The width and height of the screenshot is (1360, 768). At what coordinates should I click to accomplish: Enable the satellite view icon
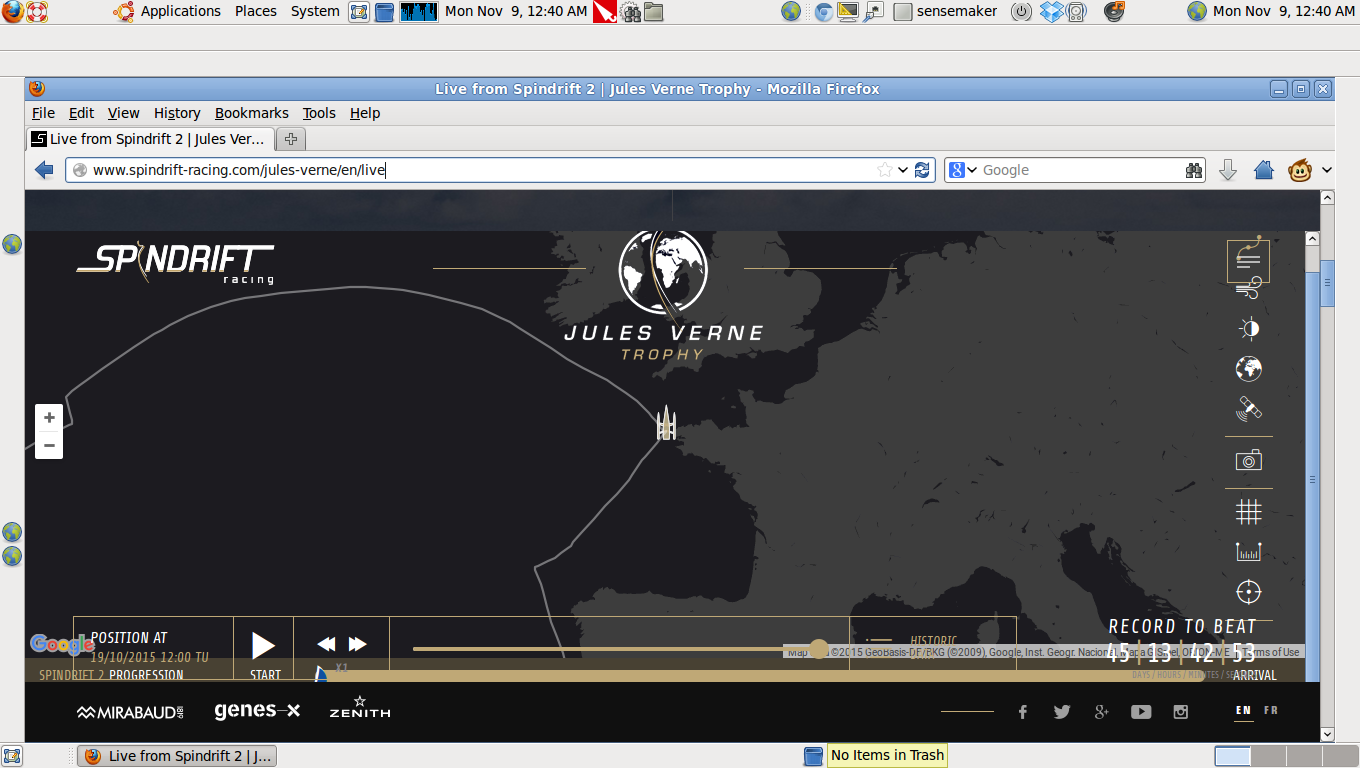[1248, 409]
